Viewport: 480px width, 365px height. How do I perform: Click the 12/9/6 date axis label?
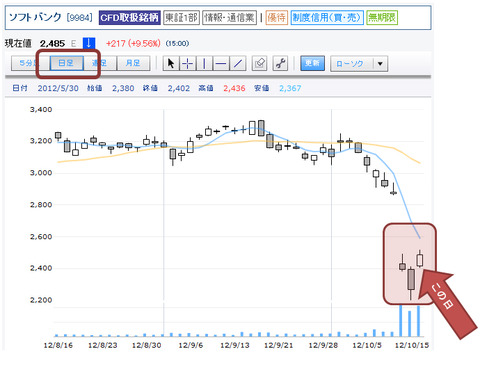tap(190, 345)
